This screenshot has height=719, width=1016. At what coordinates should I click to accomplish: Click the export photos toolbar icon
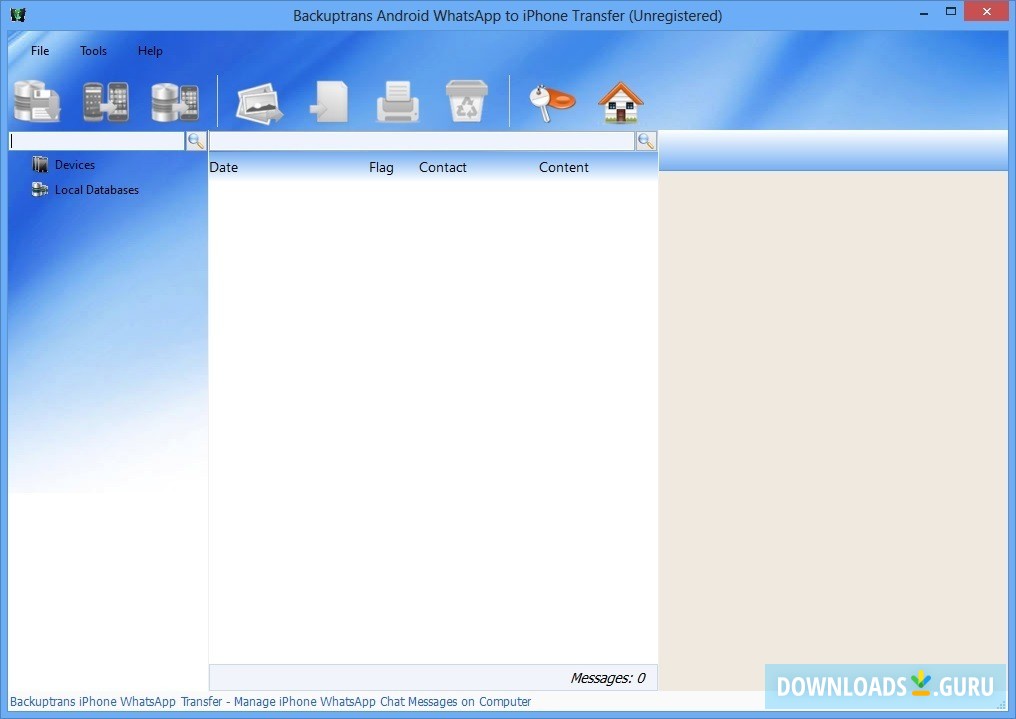point(259,102)
